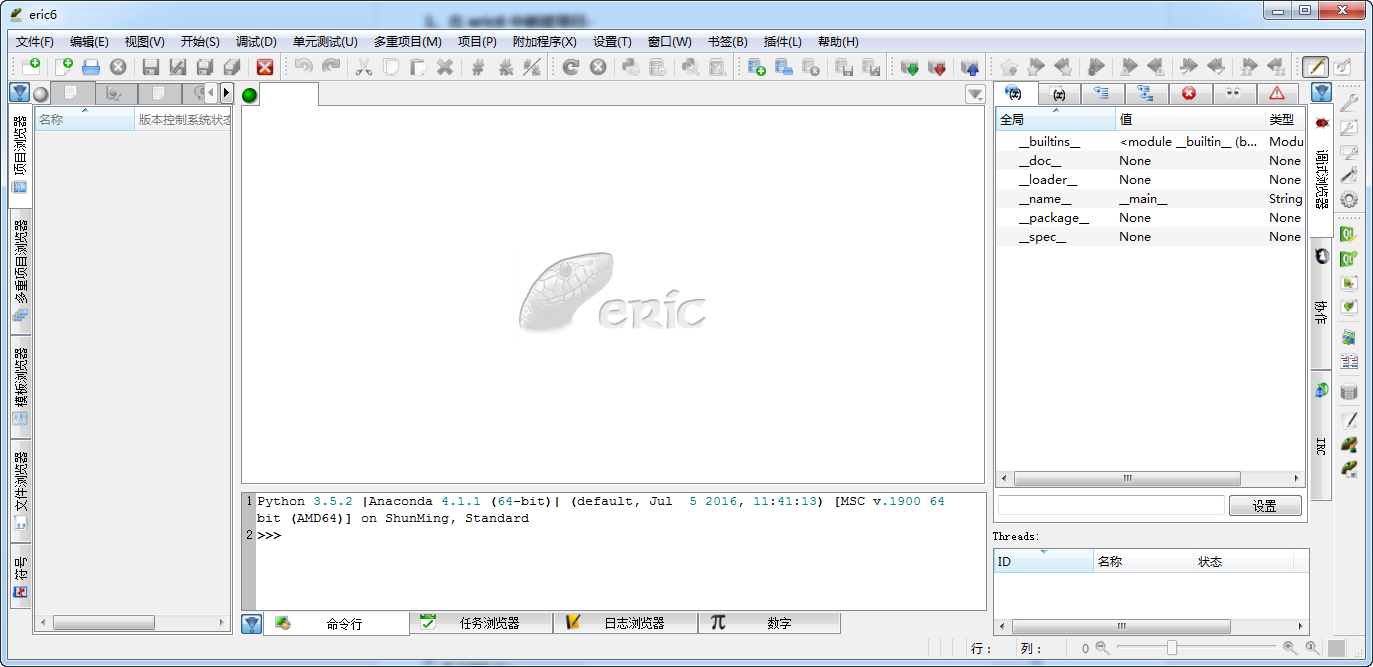Screen dimensions: 1373x667
Task: Open the 文件浏览器 side tab
Action: [x=20, y=492]
